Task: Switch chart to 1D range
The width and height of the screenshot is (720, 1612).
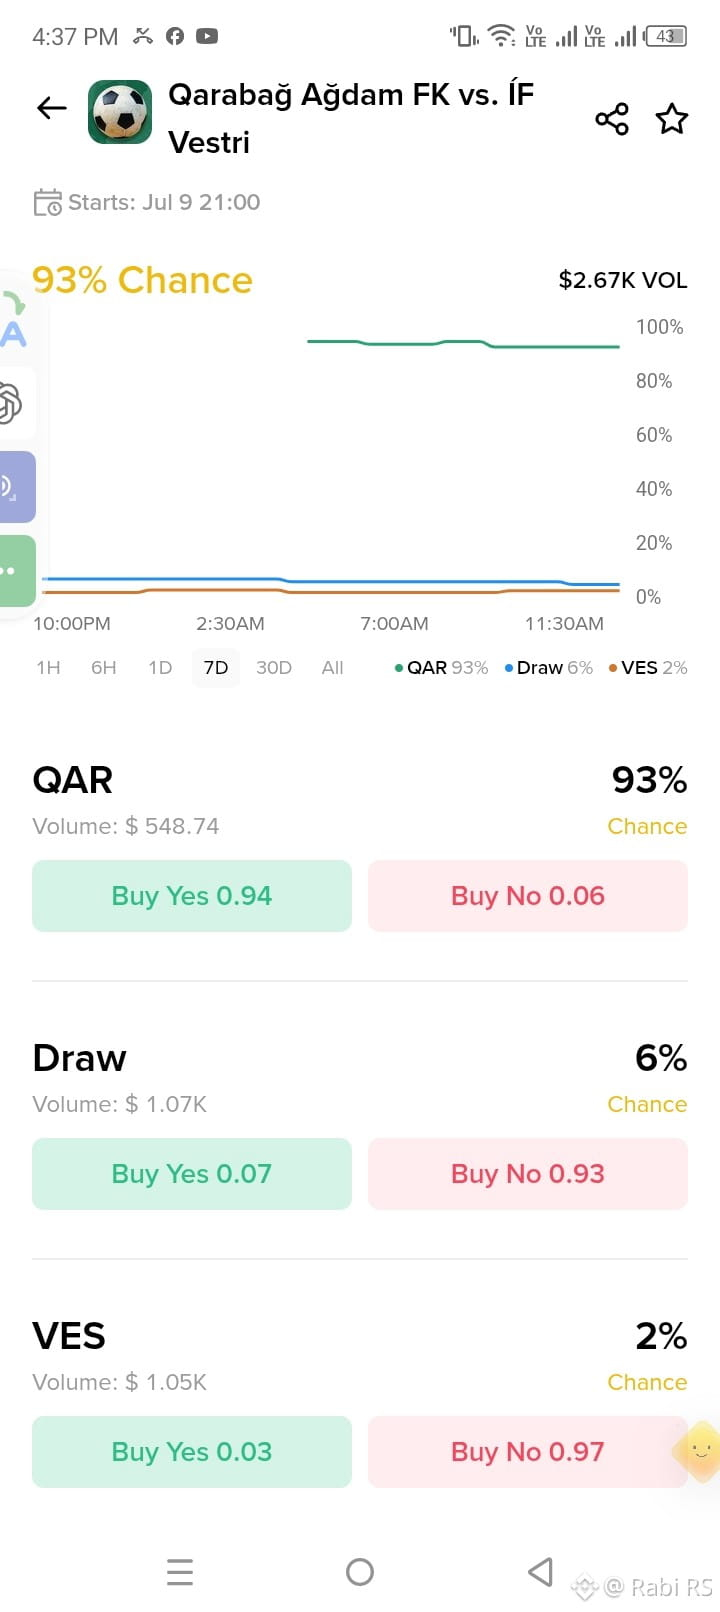Action: [x=160, y=668]
